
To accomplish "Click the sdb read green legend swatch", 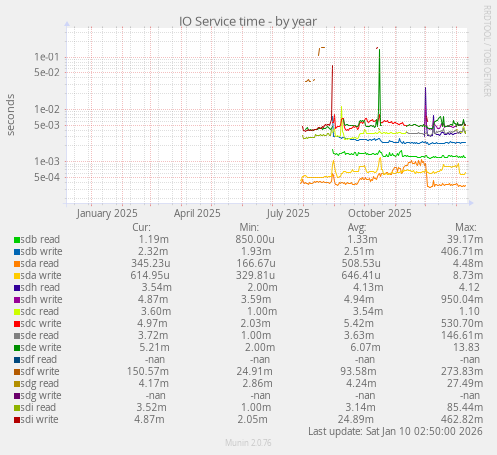I will click(17, 240).
